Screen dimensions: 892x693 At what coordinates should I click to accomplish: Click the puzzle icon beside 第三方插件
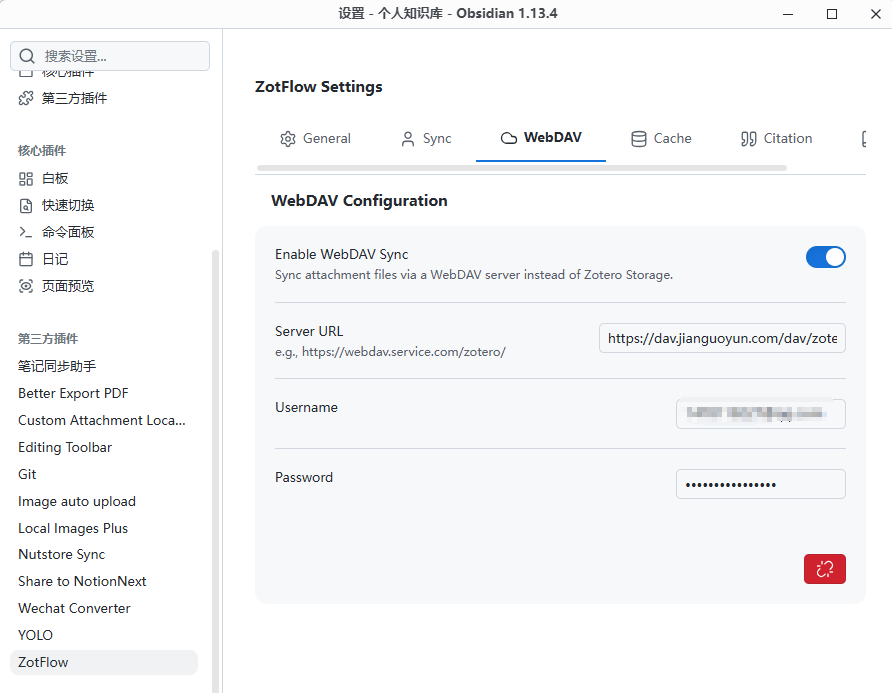point(26,98)
